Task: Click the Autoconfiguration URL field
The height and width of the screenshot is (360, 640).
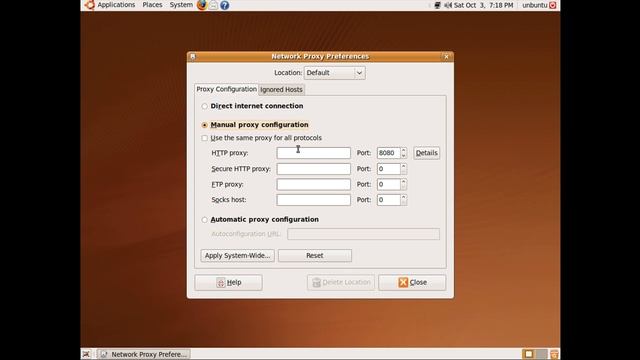Action: click(363, 234)
